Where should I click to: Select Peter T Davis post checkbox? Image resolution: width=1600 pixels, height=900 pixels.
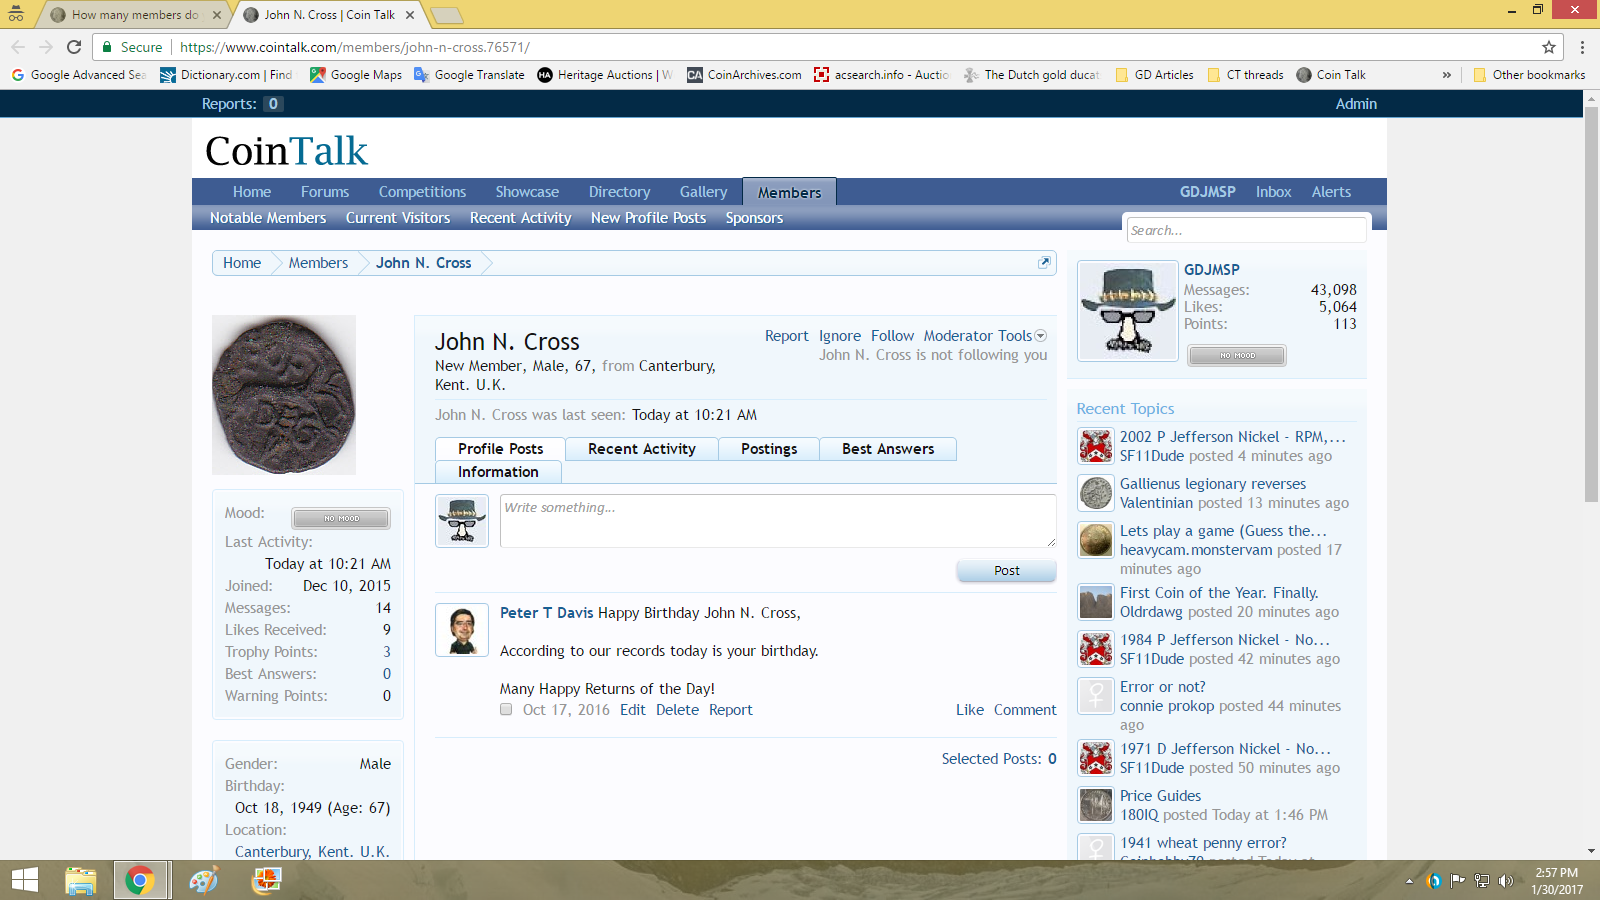point(506,709)
